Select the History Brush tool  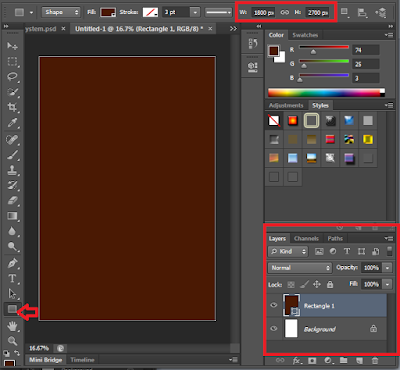(x=12, y=185)
